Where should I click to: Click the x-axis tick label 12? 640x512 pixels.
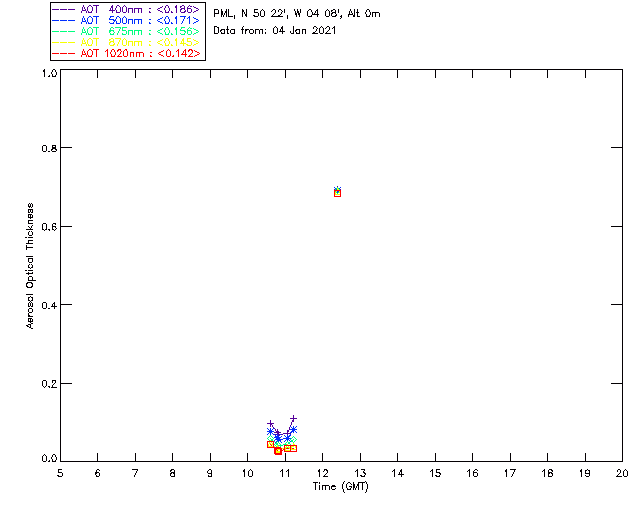tap(322, 473)
